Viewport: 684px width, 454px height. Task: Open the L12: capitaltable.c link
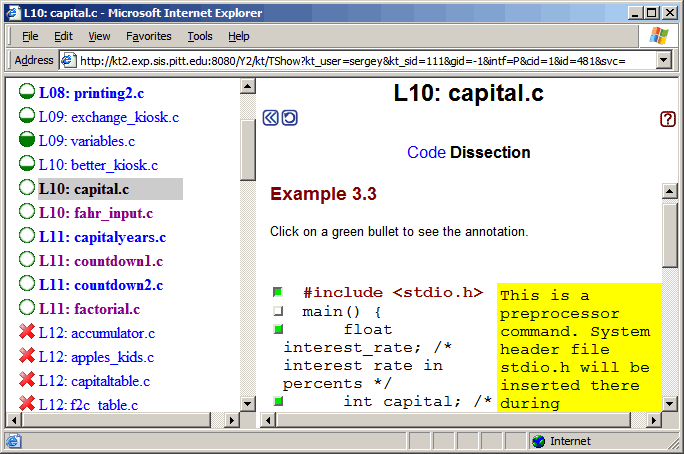point(94,381)
